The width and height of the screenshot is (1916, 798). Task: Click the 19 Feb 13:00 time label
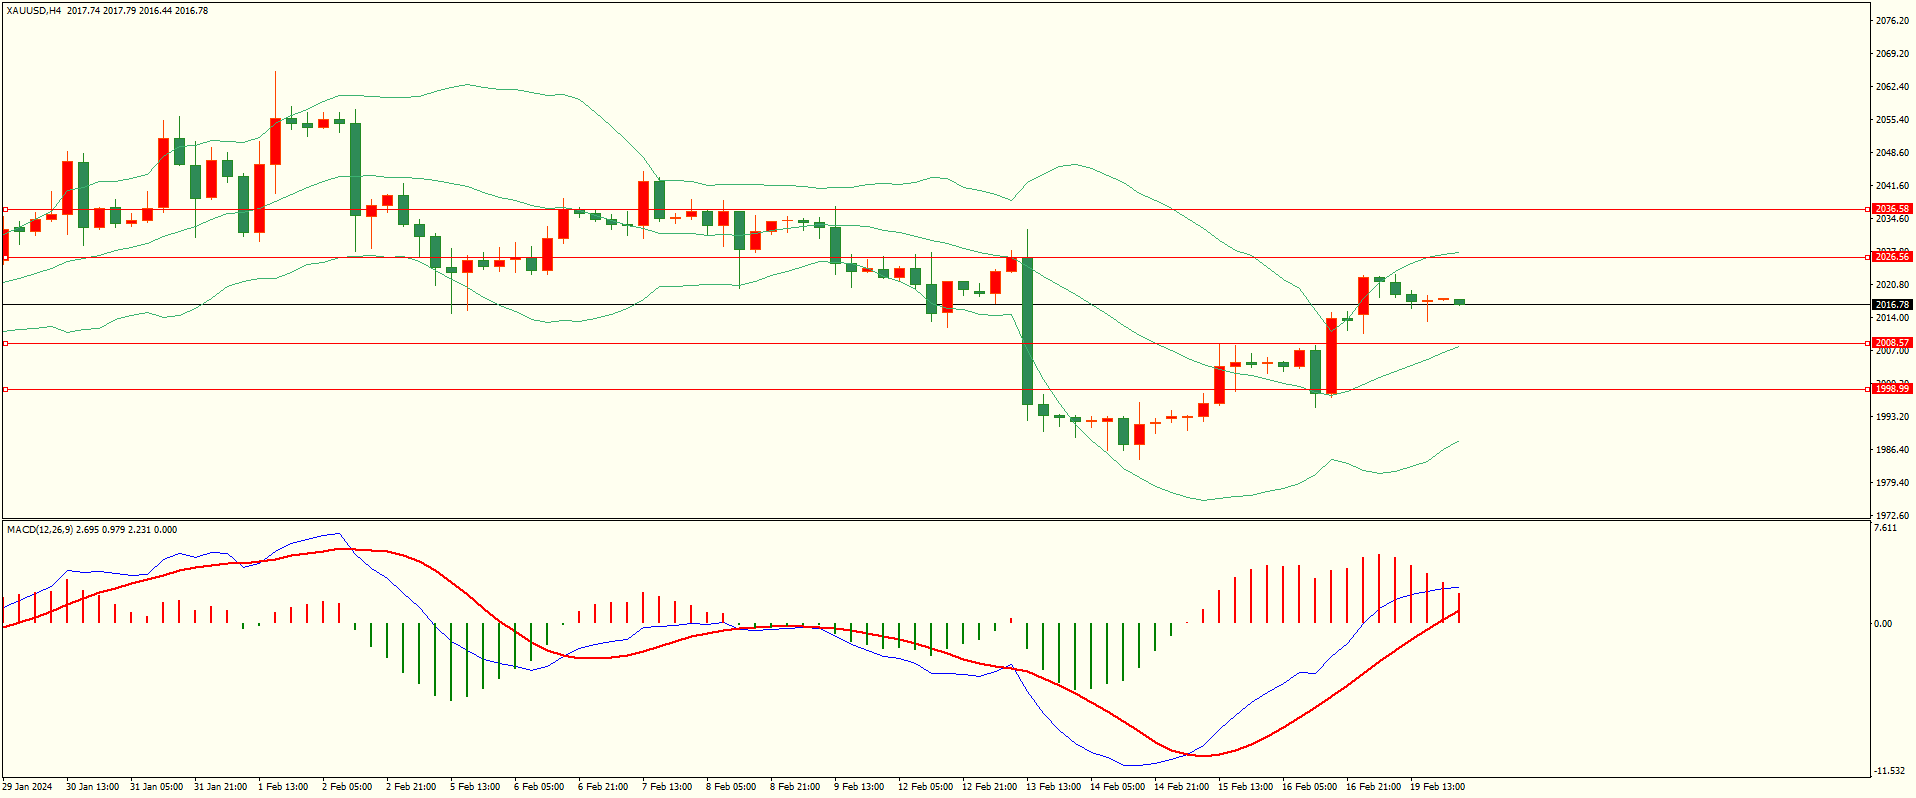coord(1437,787)
